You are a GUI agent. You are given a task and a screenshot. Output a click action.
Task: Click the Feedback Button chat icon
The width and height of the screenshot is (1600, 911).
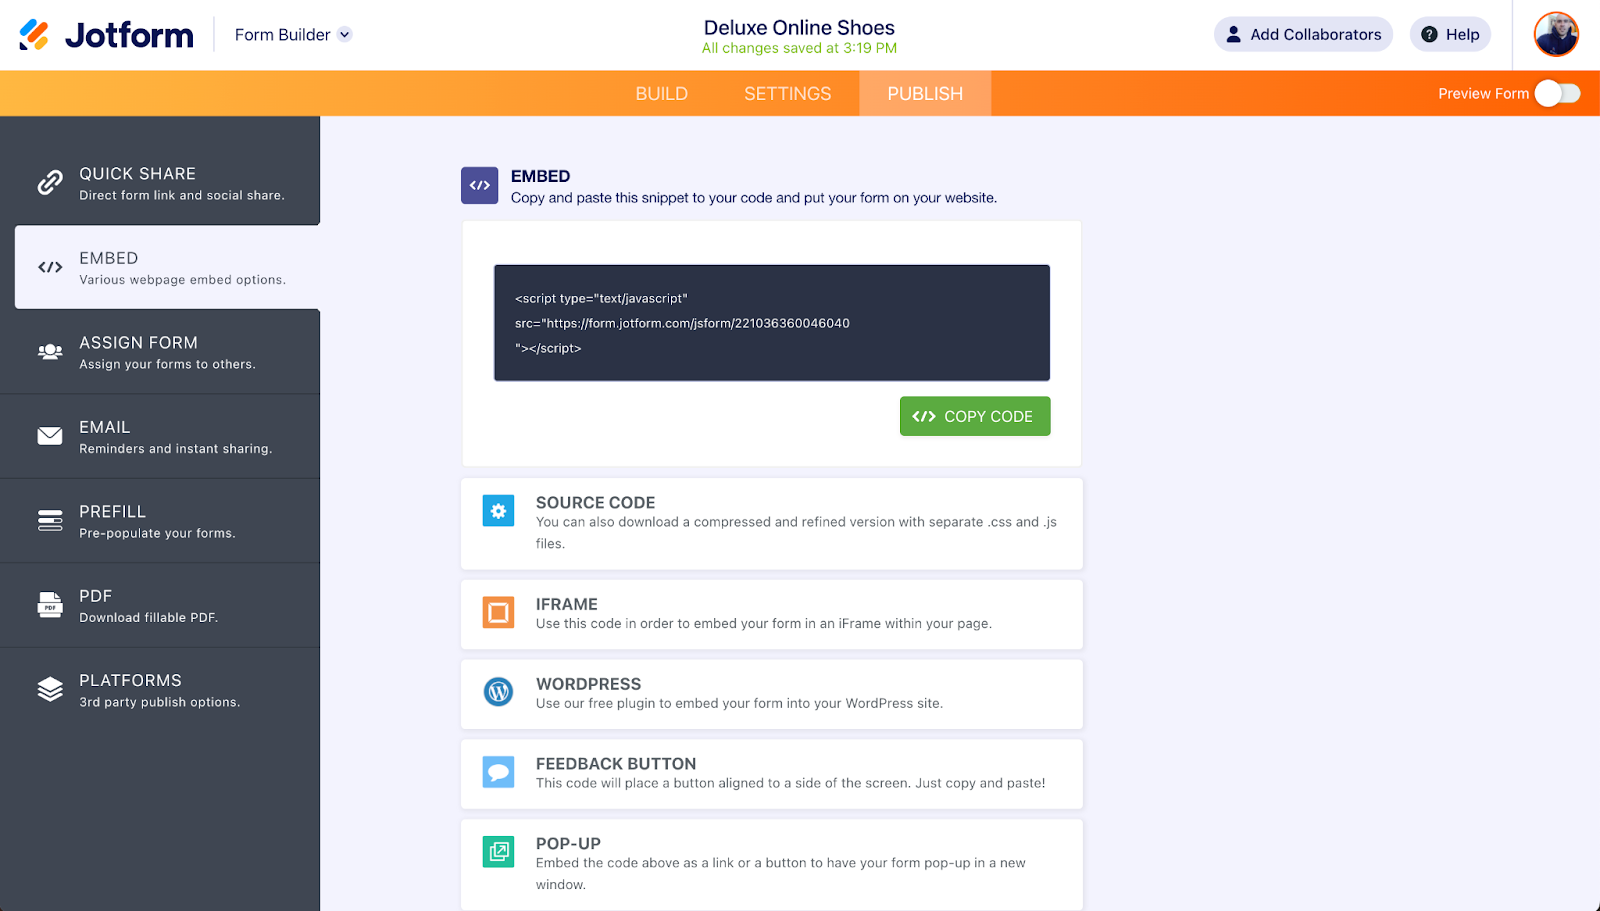pyautogui.click(x=498, y=771)
